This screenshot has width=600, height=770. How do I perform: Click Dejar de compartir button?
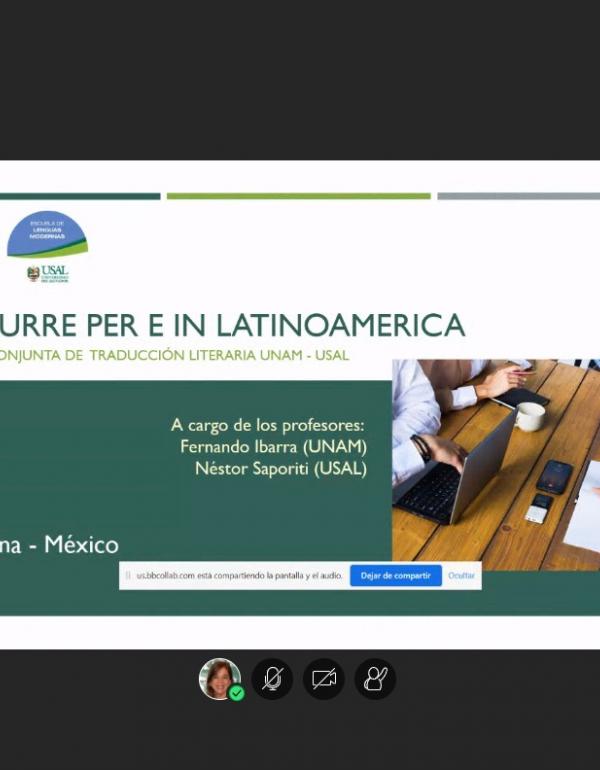click(396, 576)
